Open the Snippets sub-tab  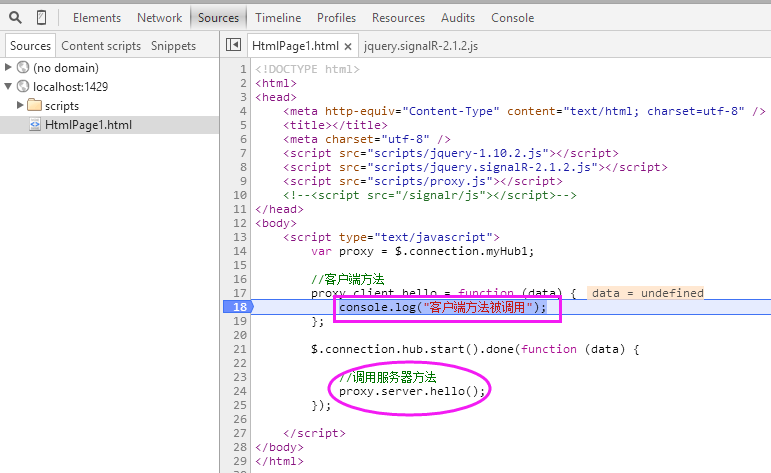click(173, 46)
